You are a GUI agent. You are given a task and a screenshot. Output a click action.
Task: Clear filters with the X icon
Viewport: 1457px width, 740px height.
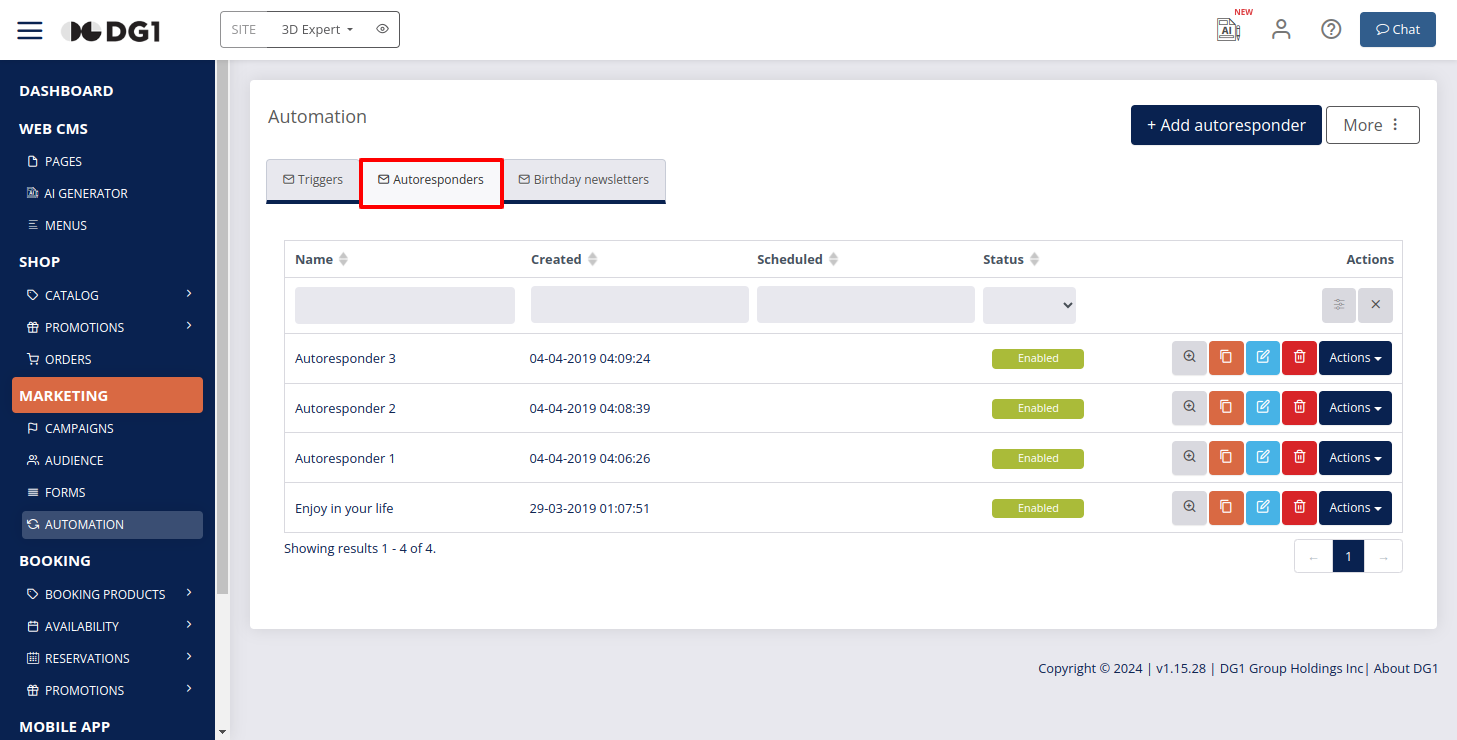(1375, 305)
